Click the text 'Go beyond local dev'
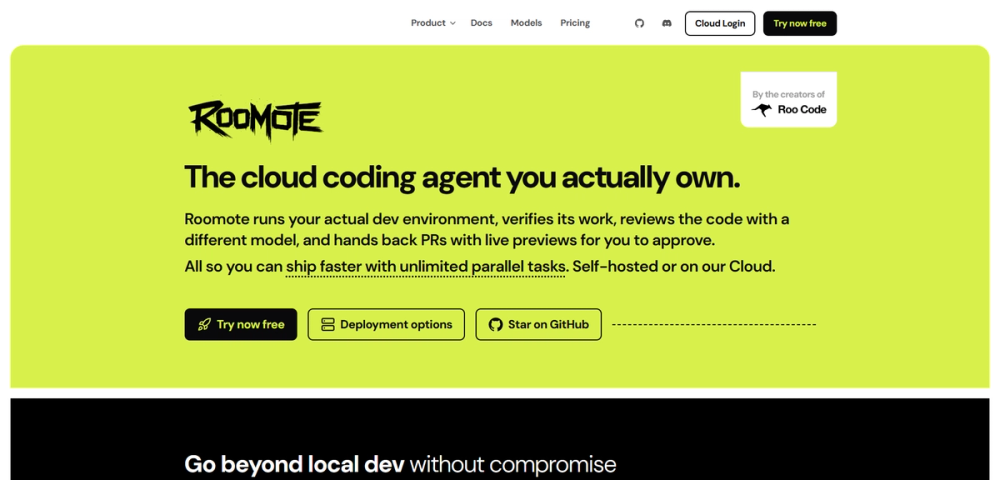This screenshot has width=1000, height=480. click(x=294, y=464)
